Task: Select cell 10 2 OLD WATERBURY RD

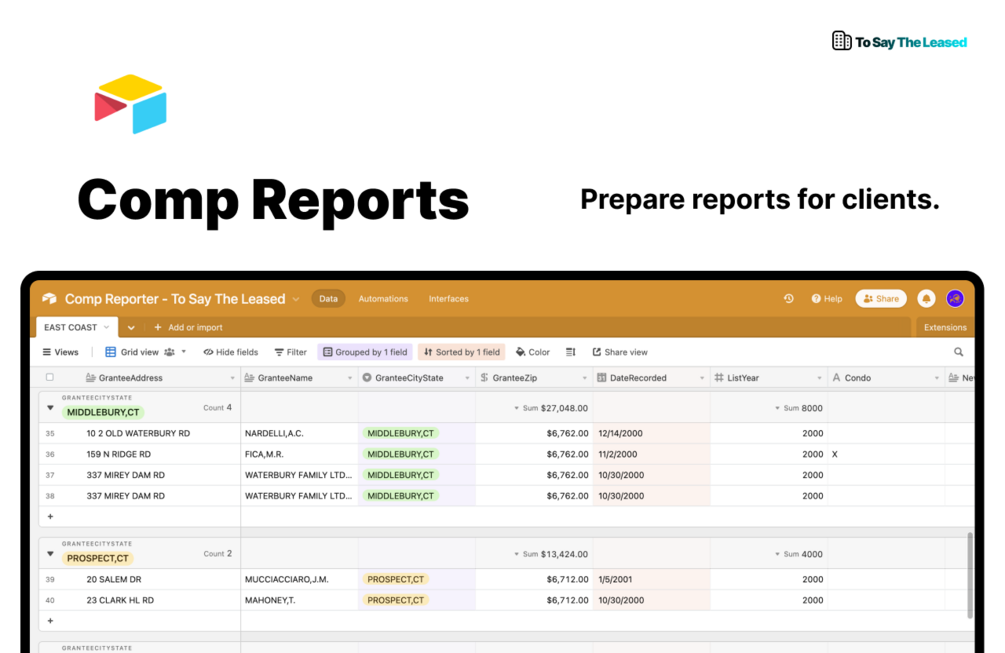Action: point(138,433)
